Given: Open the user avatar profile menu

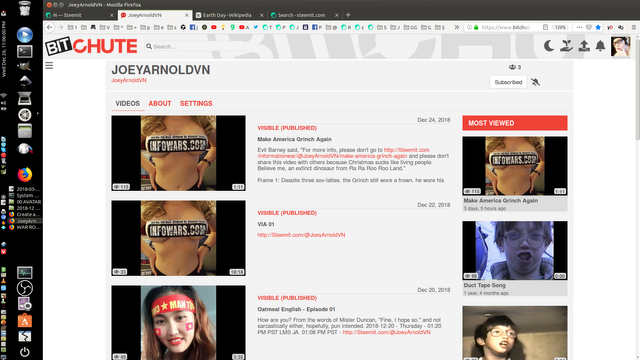Looking at the screenshot, I should tap(620, 46).
